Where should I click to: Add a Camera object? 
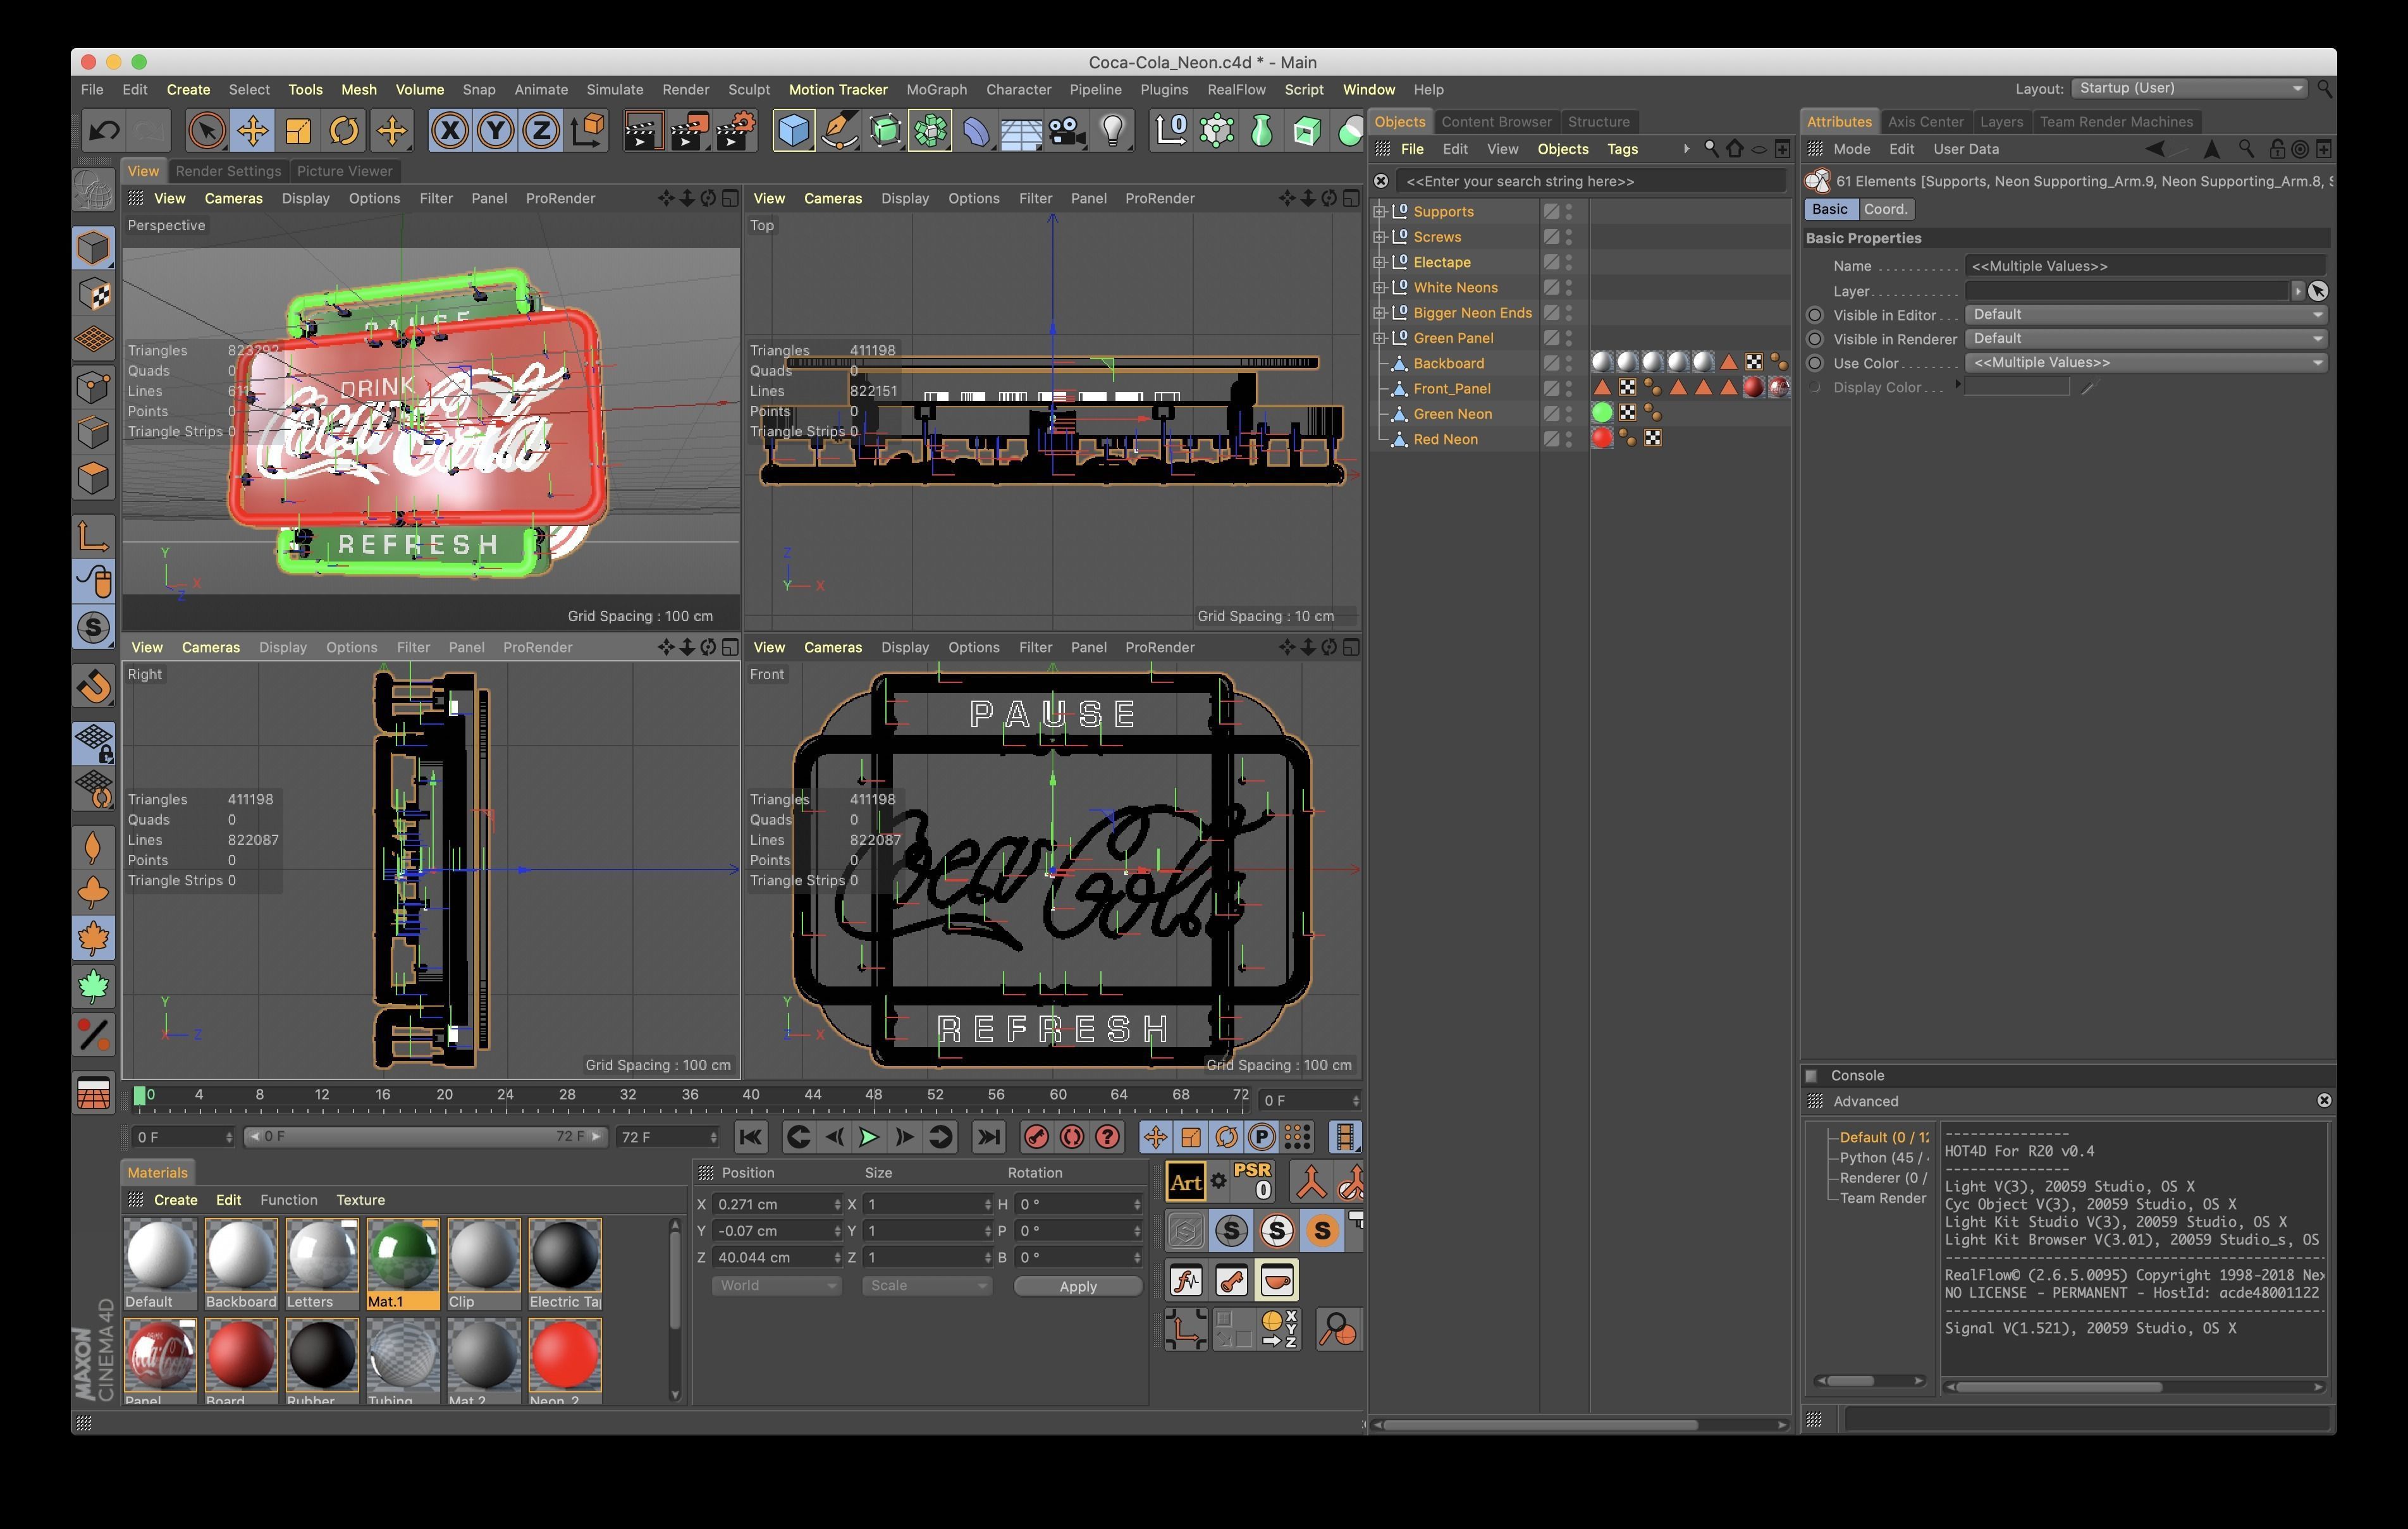point(1067,131)
